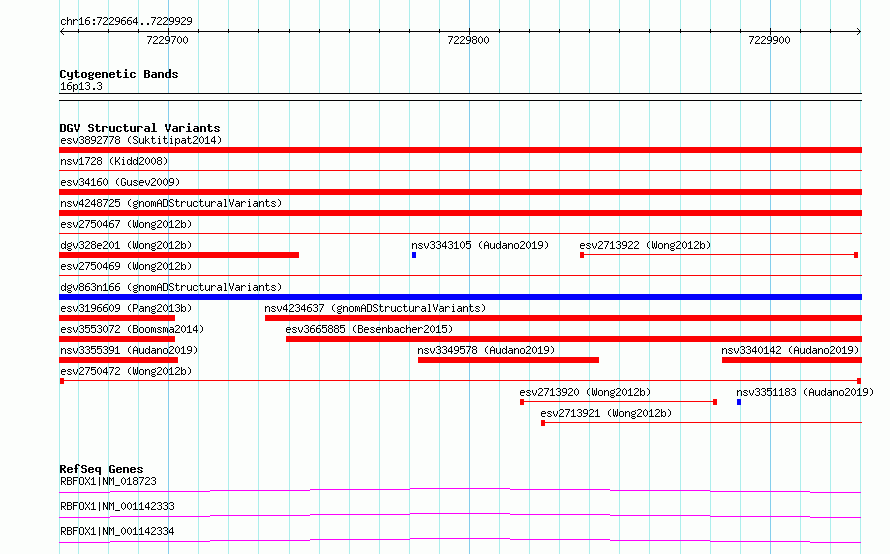890x554 pixels.
Task: Click the RBFOX1|NM_018723 transcript label
Action: 108,481
